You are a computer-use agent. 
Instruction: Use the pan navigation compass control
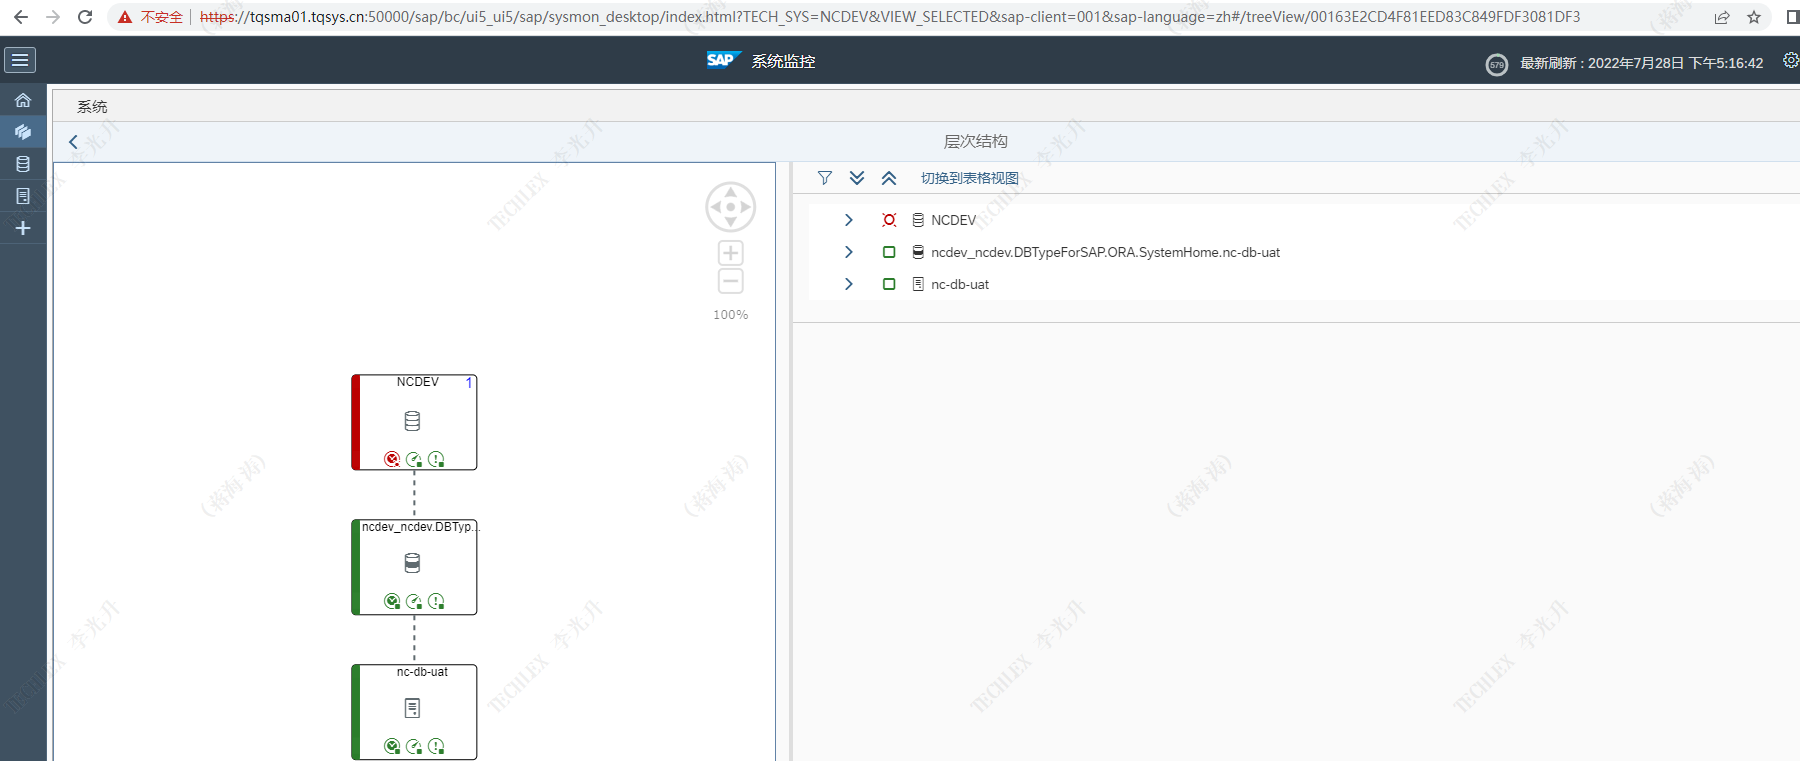(731, 207)
